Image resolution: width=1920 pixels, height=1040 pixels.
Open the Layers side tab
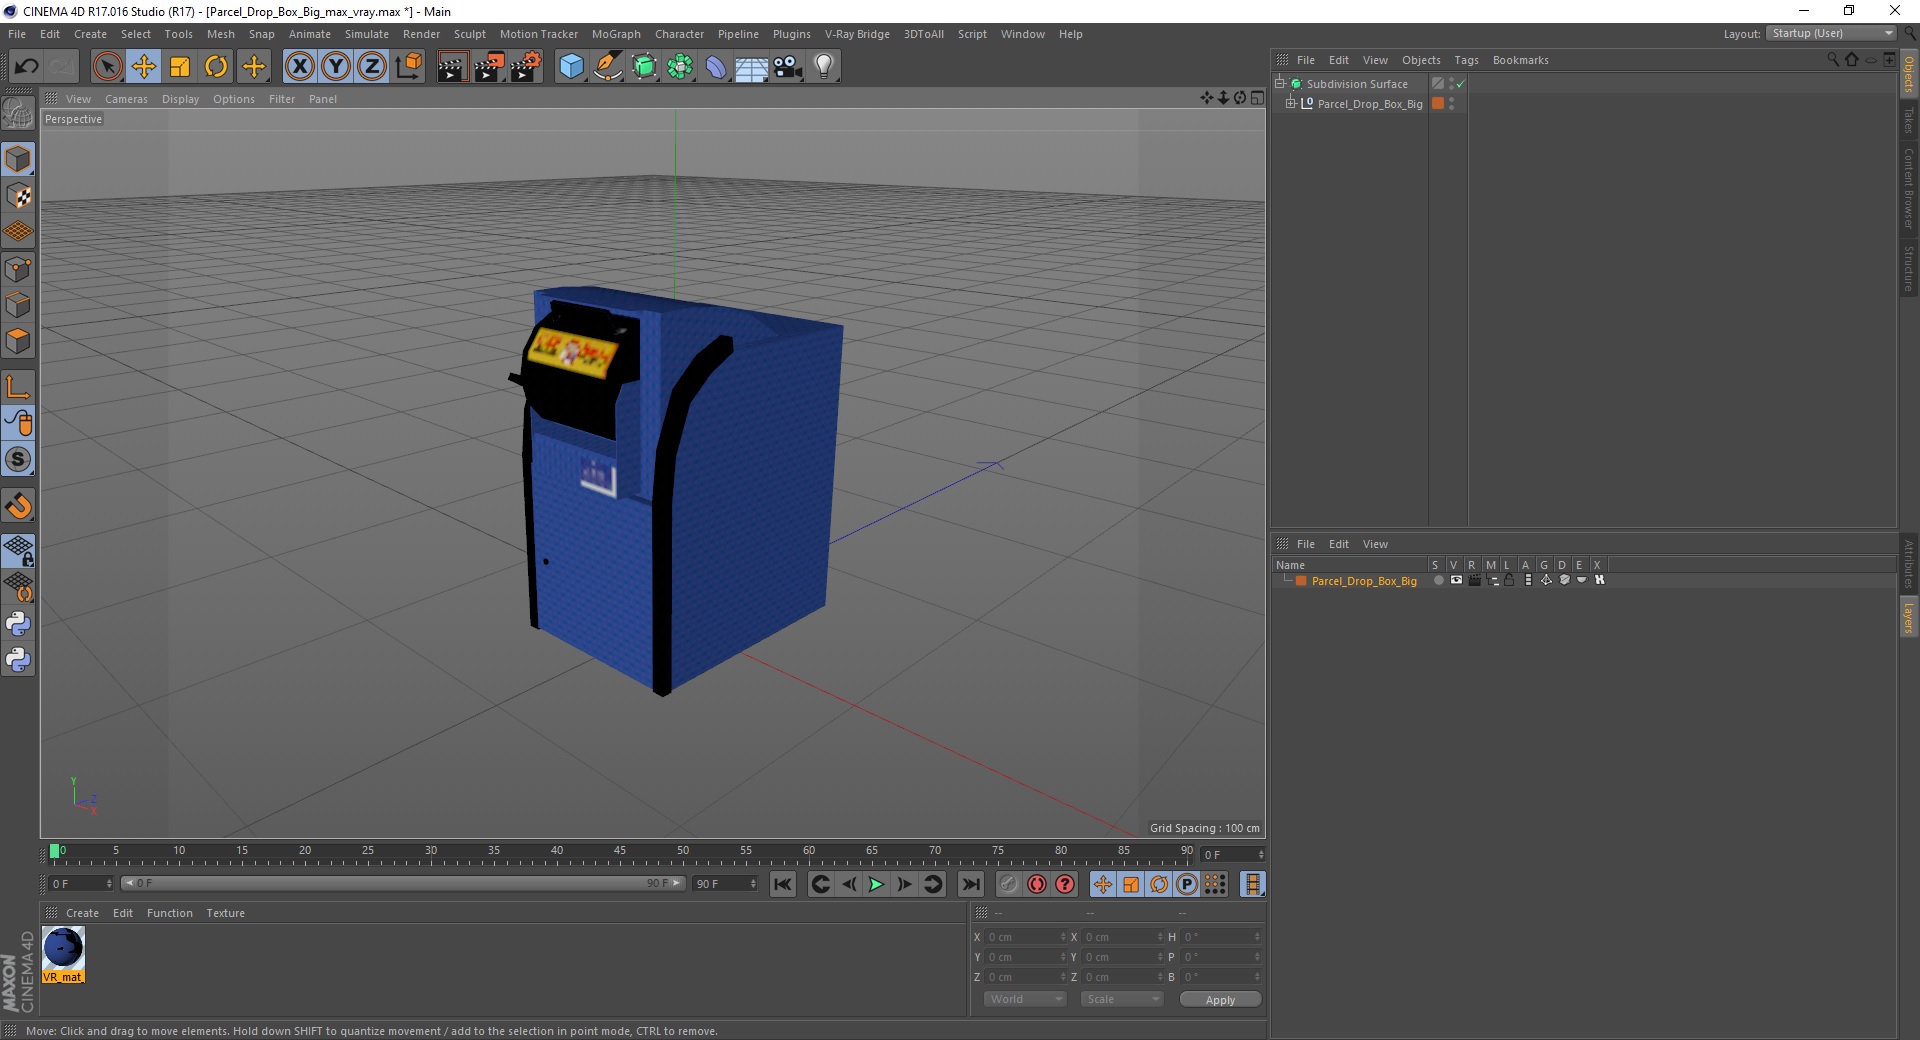coord(1908,618)
